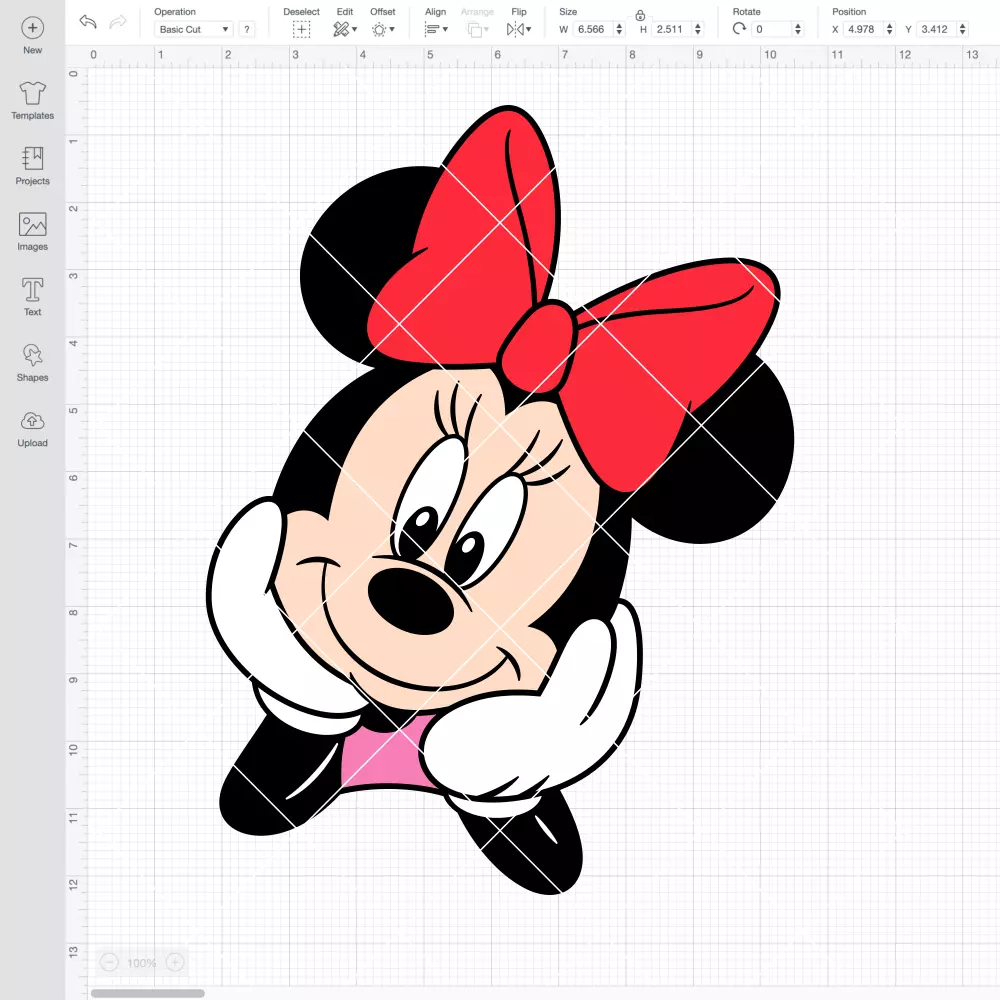Open the Operation Basic Cut dropdown
The height and width of the screenshot is (1000, 1000).
tap(194, 29)
